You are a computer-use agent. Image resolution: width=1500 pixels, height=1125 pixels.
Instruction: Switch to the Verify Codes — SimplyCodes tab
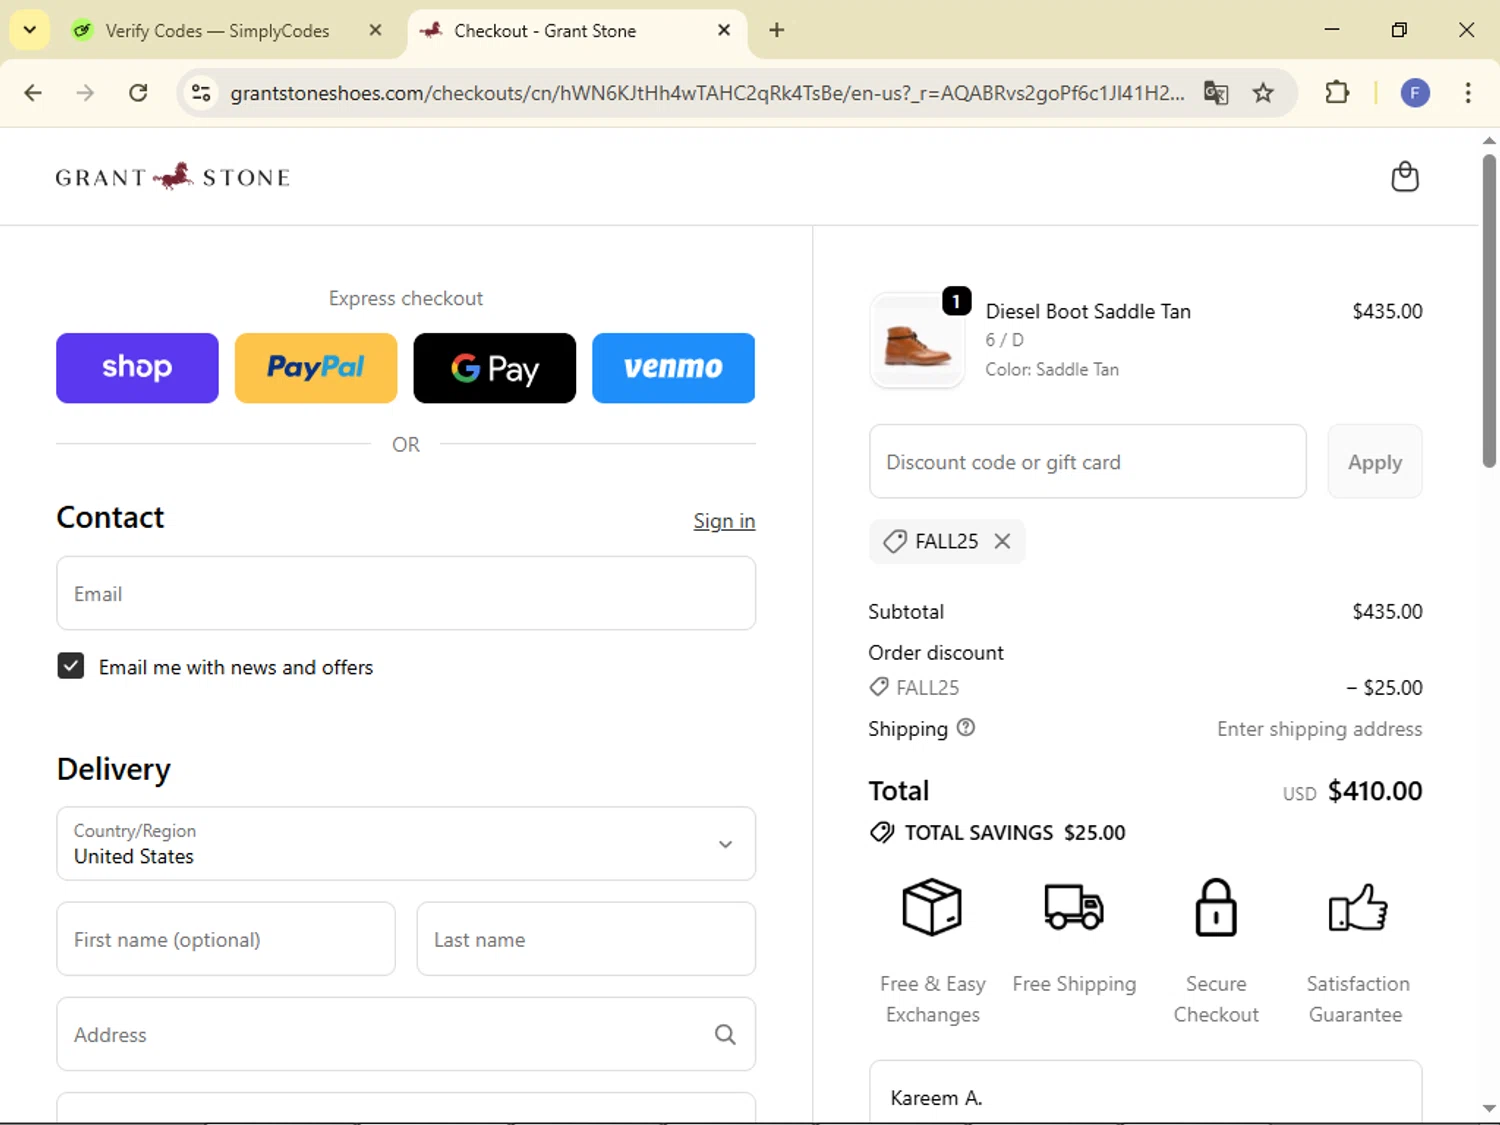[218, 31]
